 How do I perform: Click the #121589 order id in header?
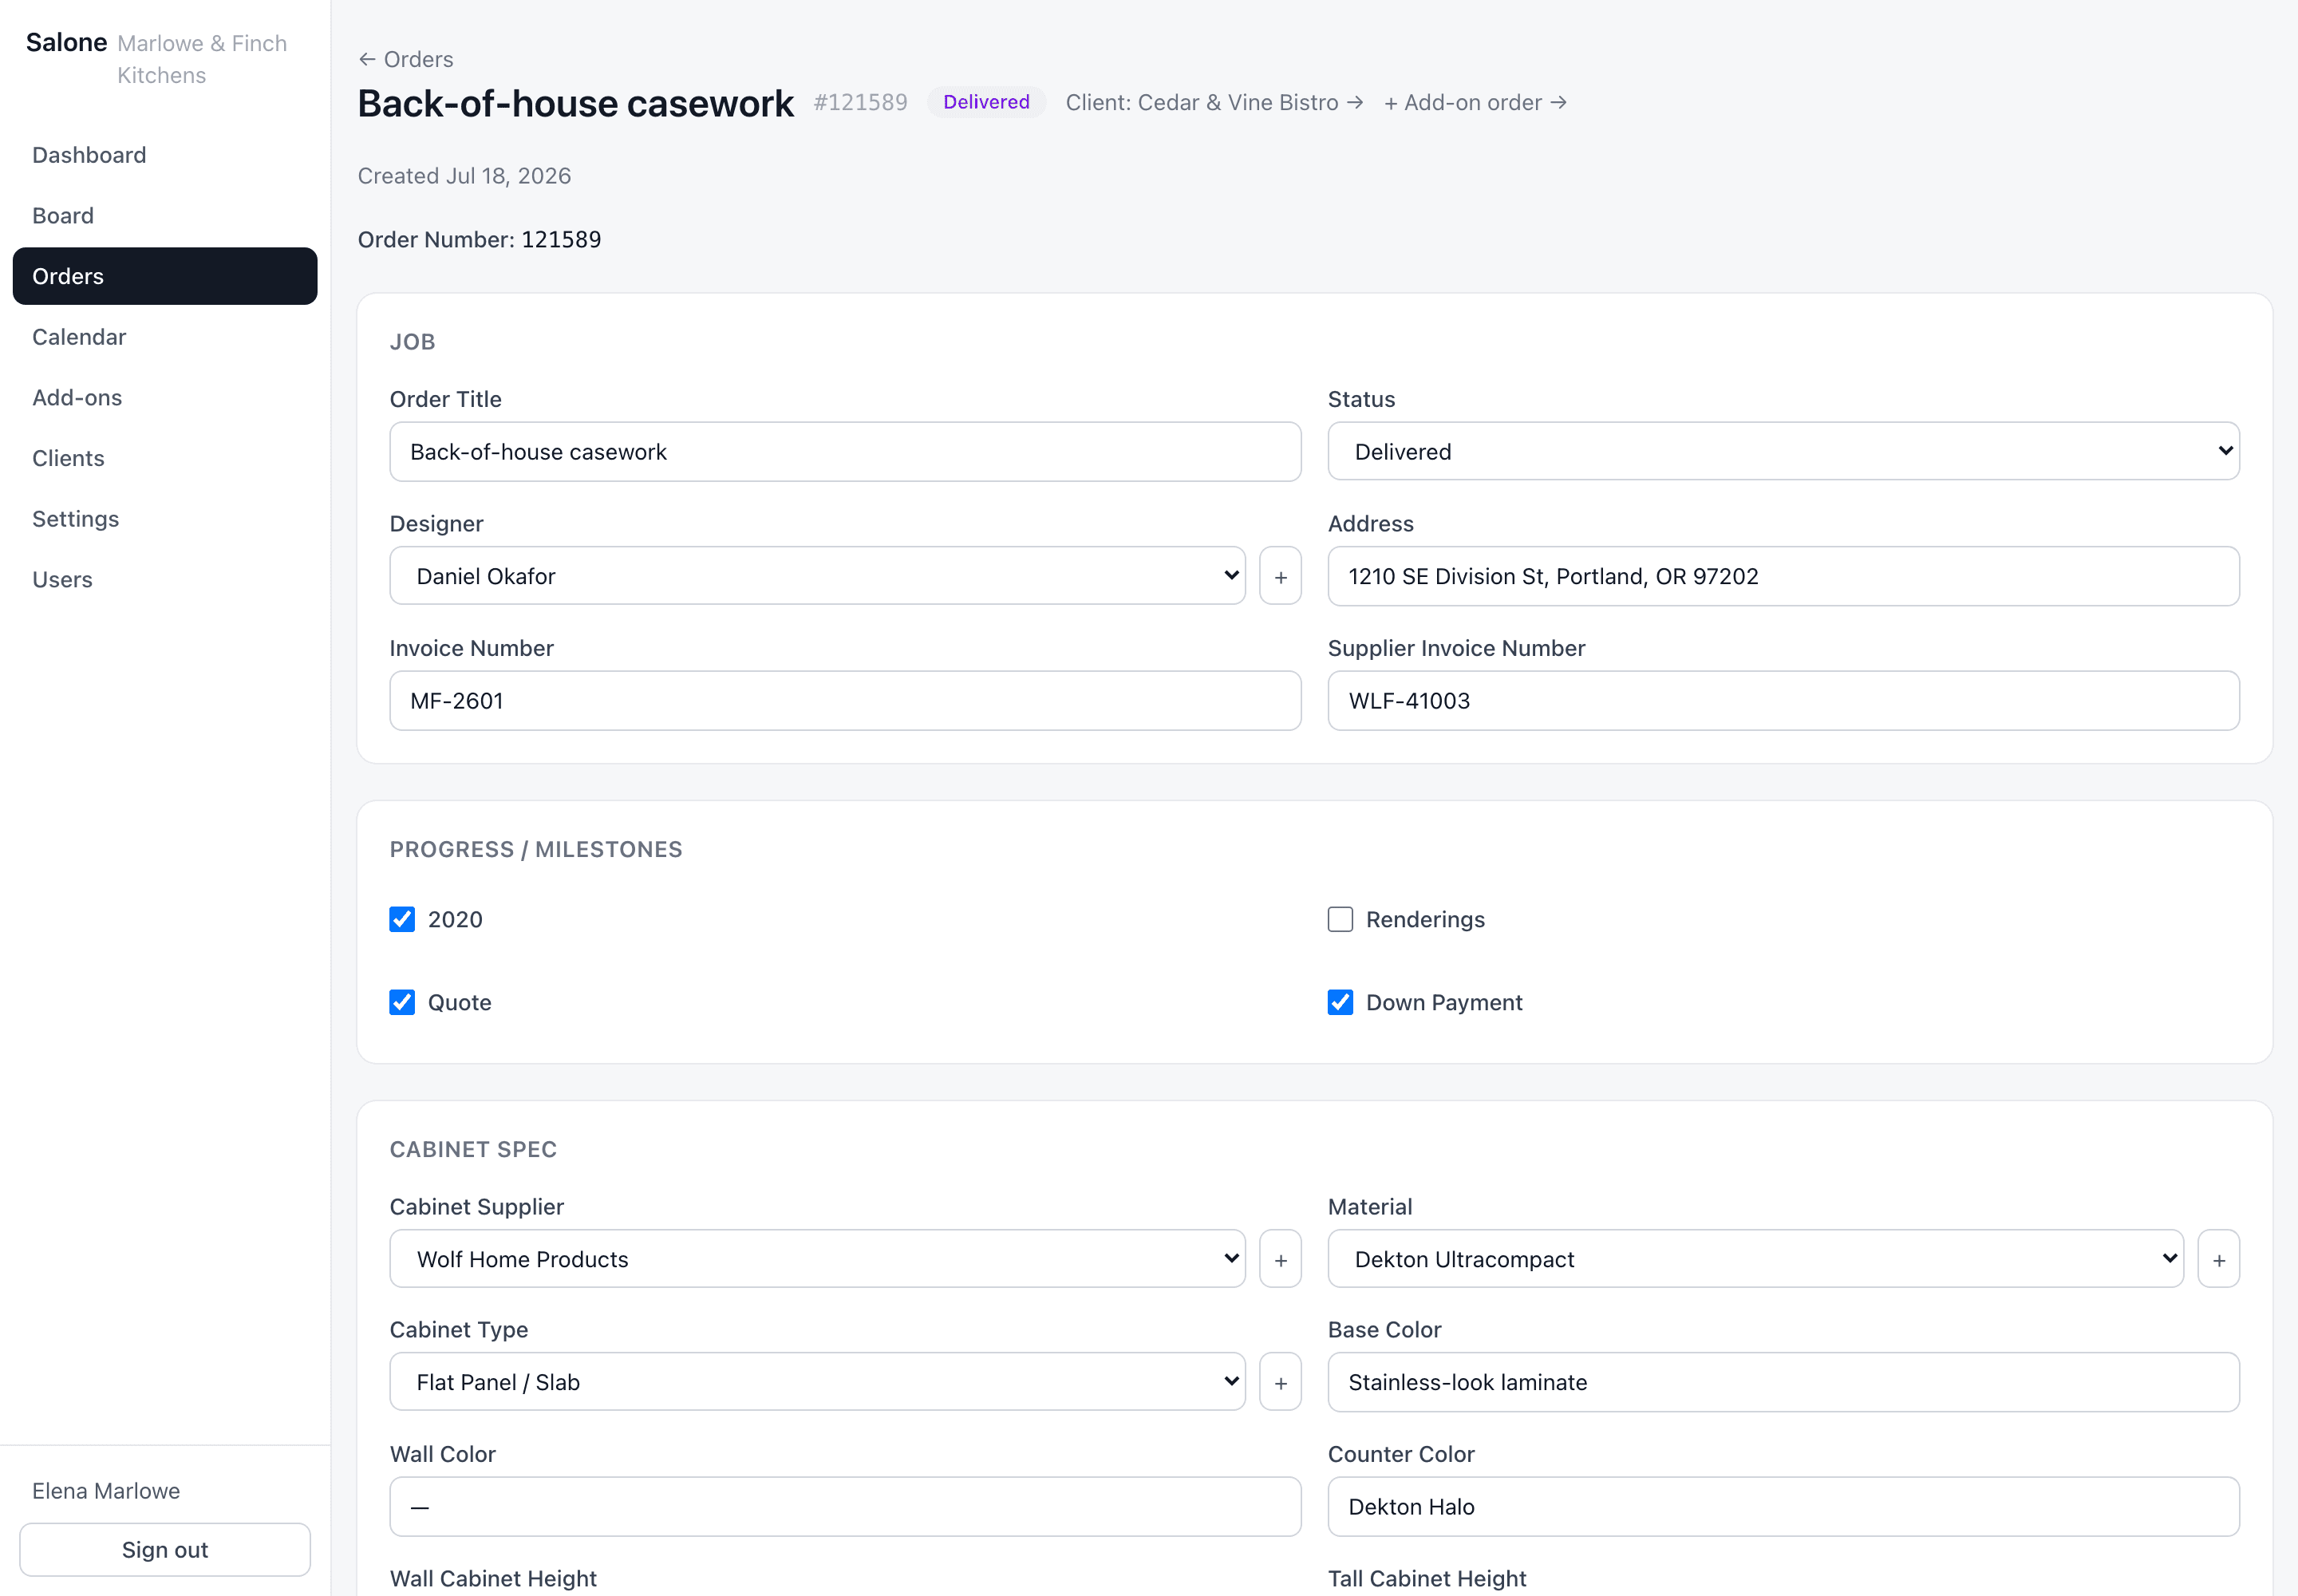(x=860, y=102)
